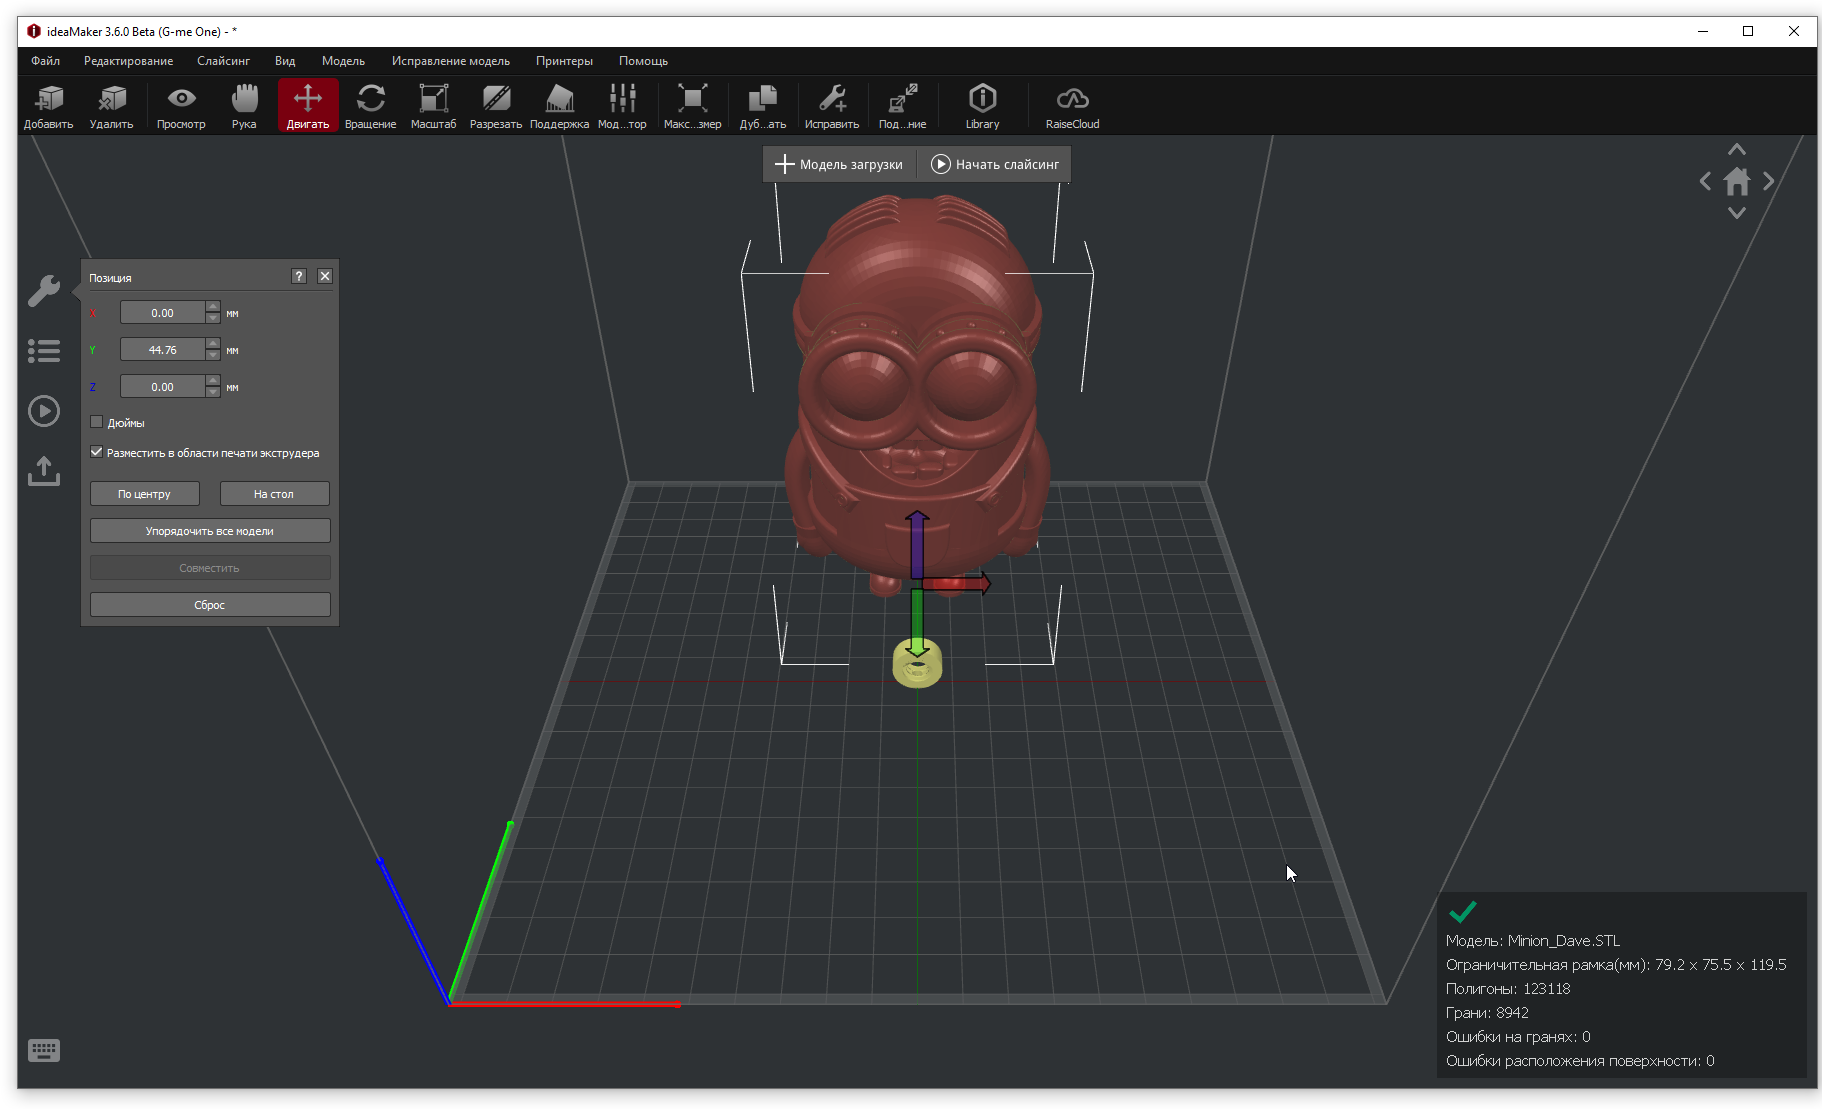1822x1109 pixels.
Task: Open the Файл menu
Action: pyautogui.click(x=46, y=61)
